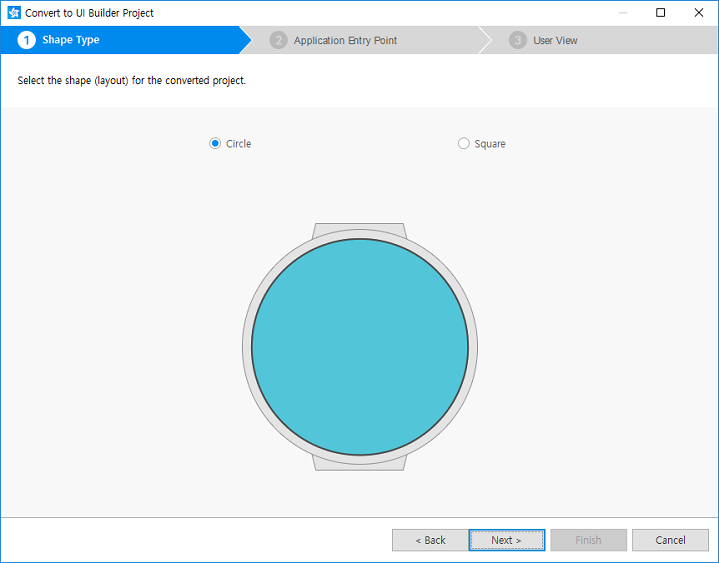Viewport: 719px width, 563px height.
Task: Click the Circle option label text
Action: [x=239, y=144]
